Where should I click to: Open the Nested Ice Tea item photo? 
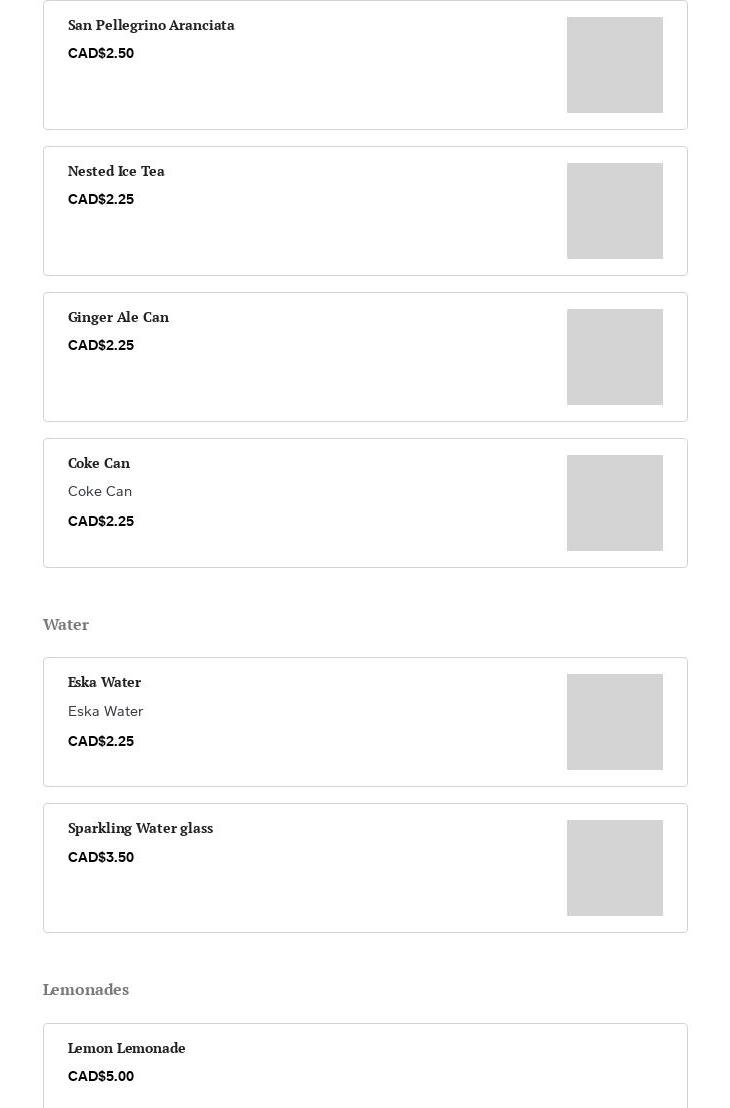click(x=614, y=211)
